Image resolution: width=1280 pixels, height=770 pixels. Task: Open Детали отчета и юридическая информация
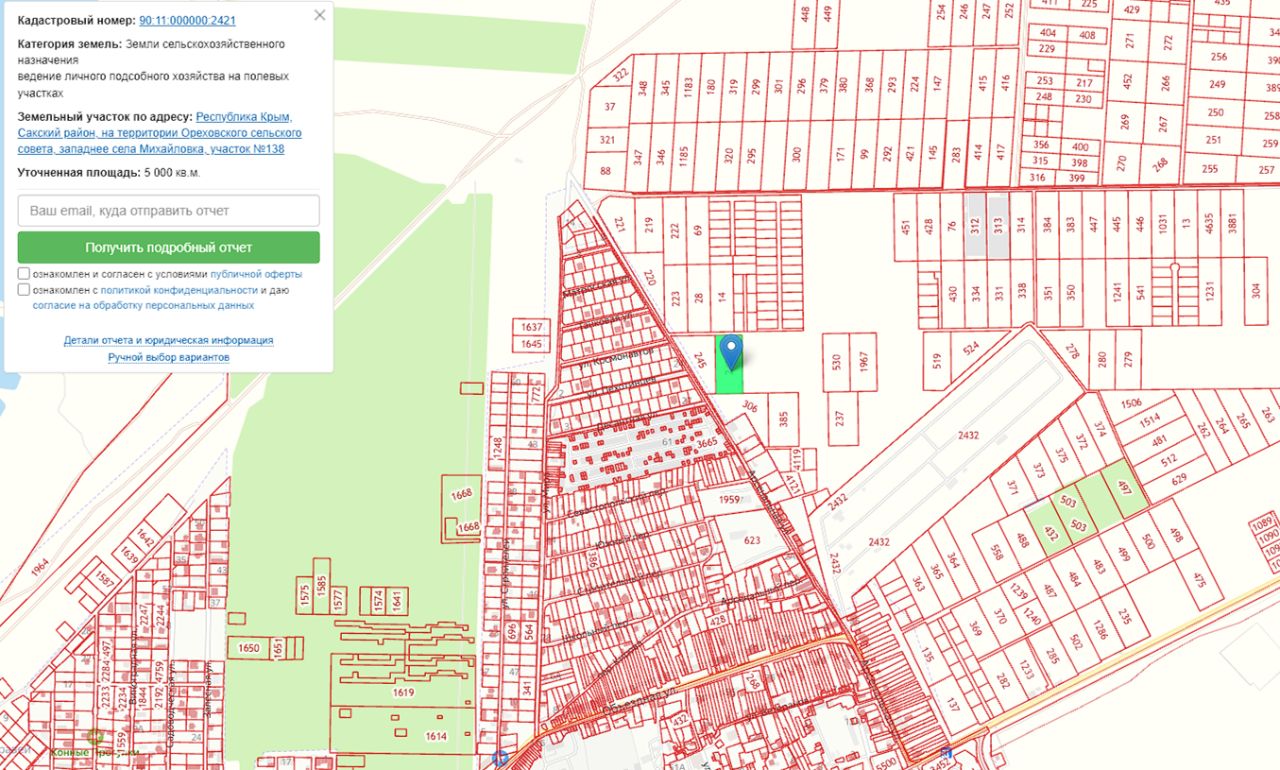coord(168,340)
